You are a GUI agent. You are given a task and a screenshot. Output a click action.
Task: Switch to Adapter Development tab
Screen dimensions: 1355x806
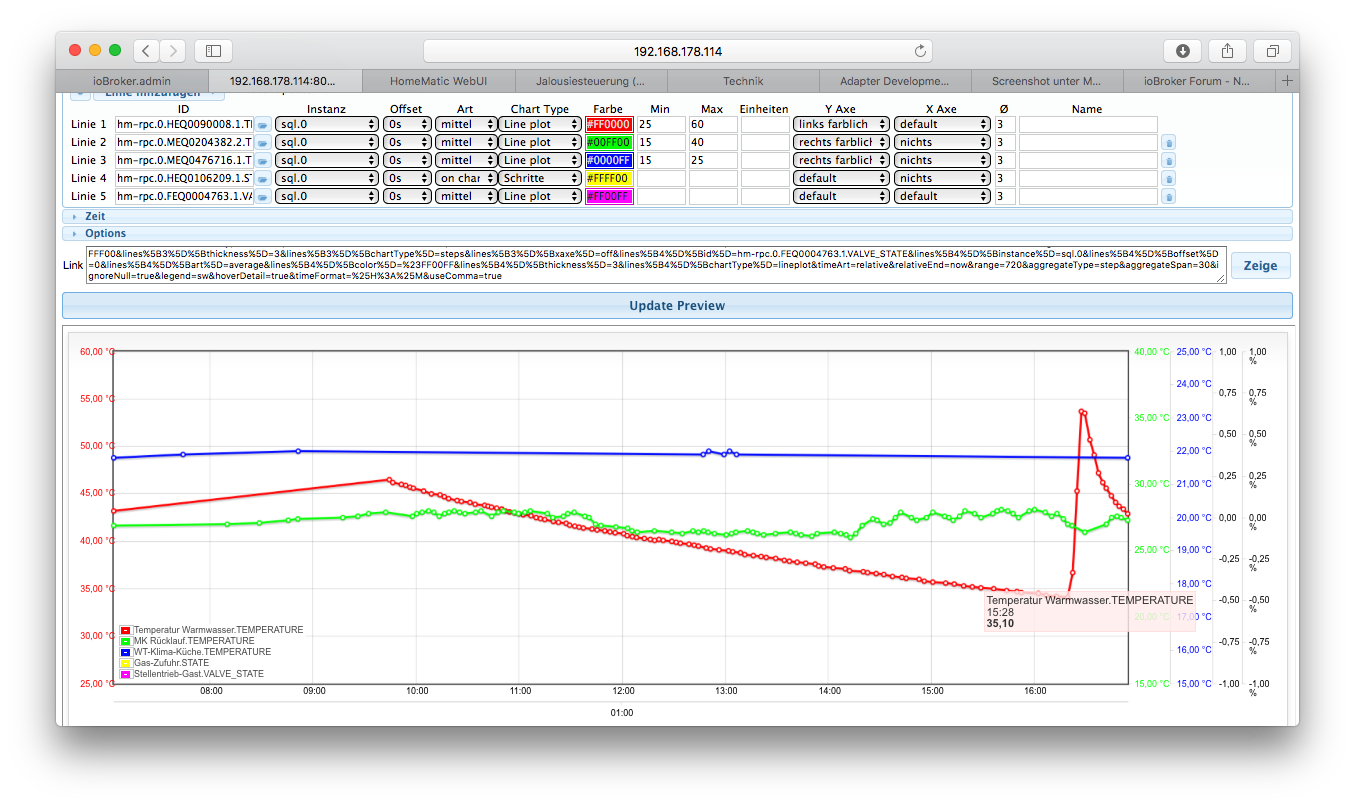tap(895, 81)
